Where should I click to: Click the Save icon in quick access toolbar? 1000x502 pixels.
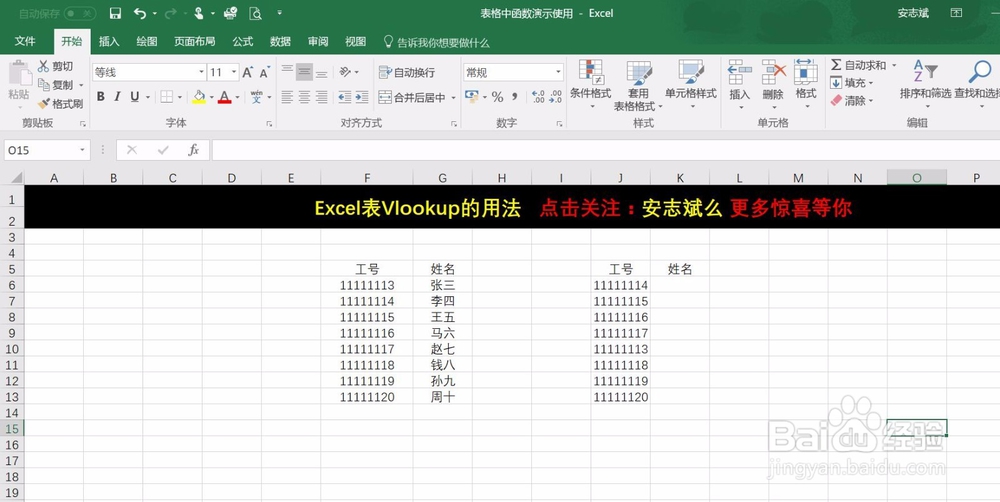tap(115, 13)
